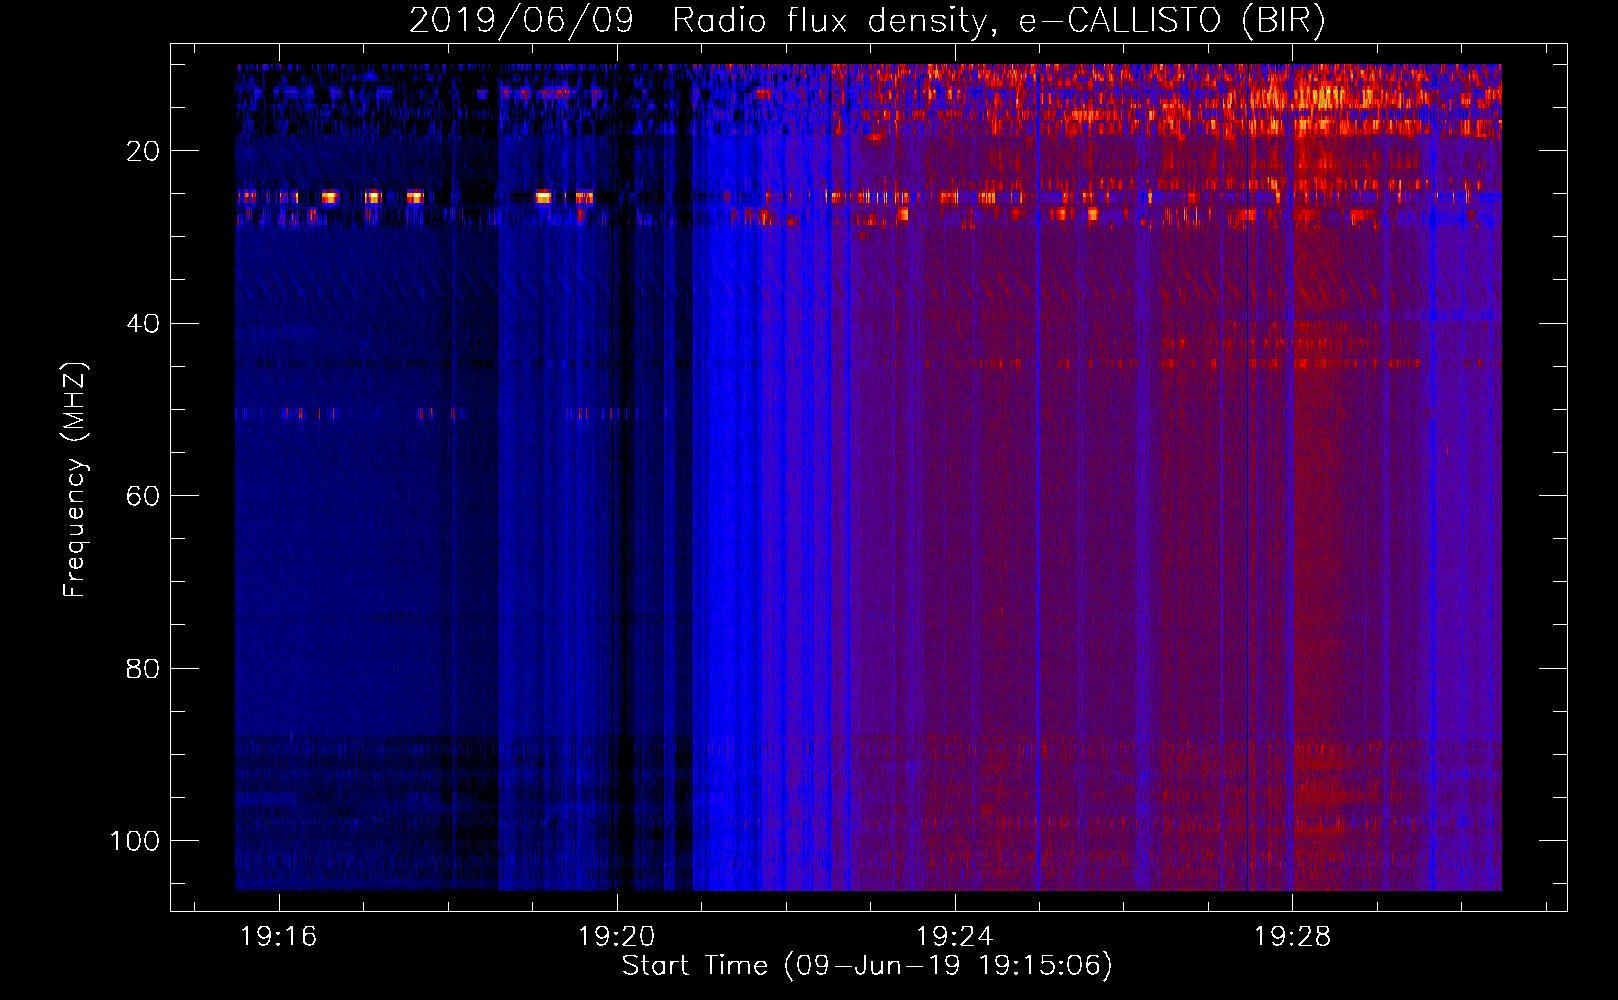
Task: Select the '19:20' time tick label
Action: point(617,936)
